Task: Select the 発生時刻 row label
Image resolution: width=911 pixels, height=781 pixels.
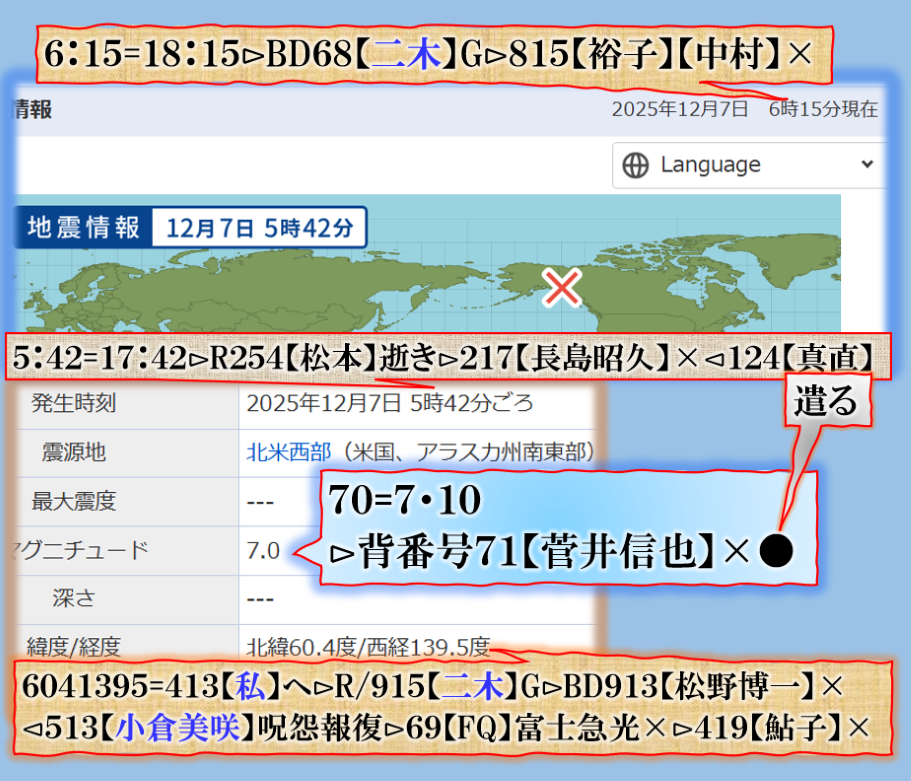Action: point(74,404)
